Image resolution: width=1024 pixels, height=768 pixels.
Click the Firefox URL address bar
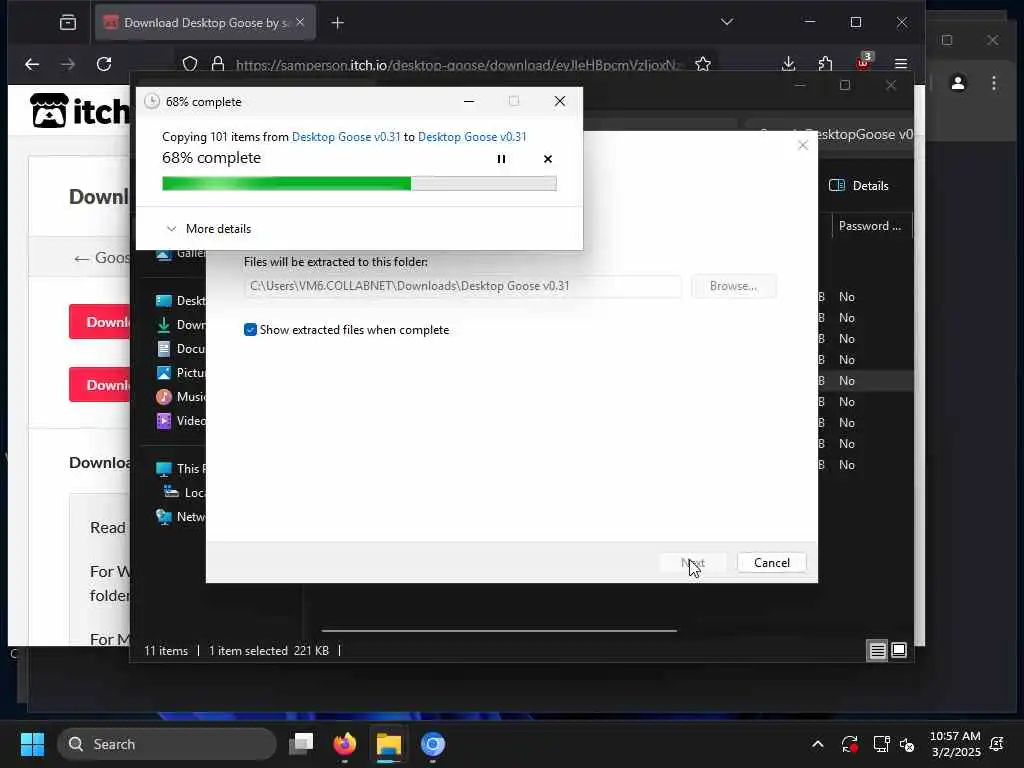click(457, 65)
